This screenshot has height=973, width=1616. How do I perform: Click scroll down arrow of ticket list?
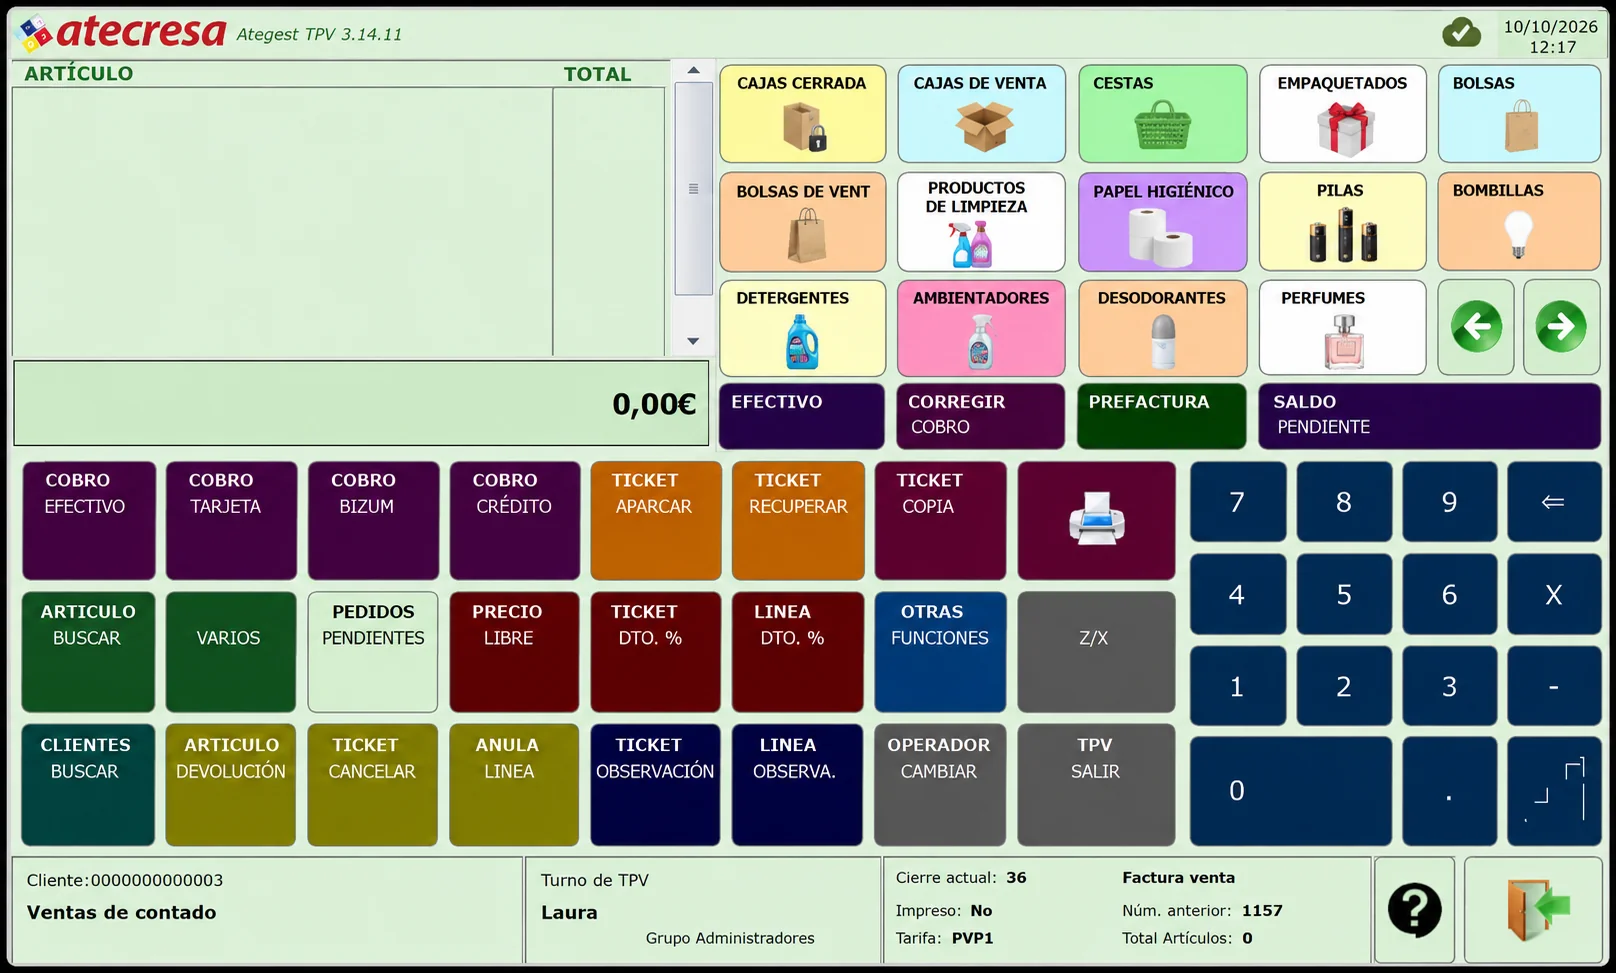pos(693,342)
